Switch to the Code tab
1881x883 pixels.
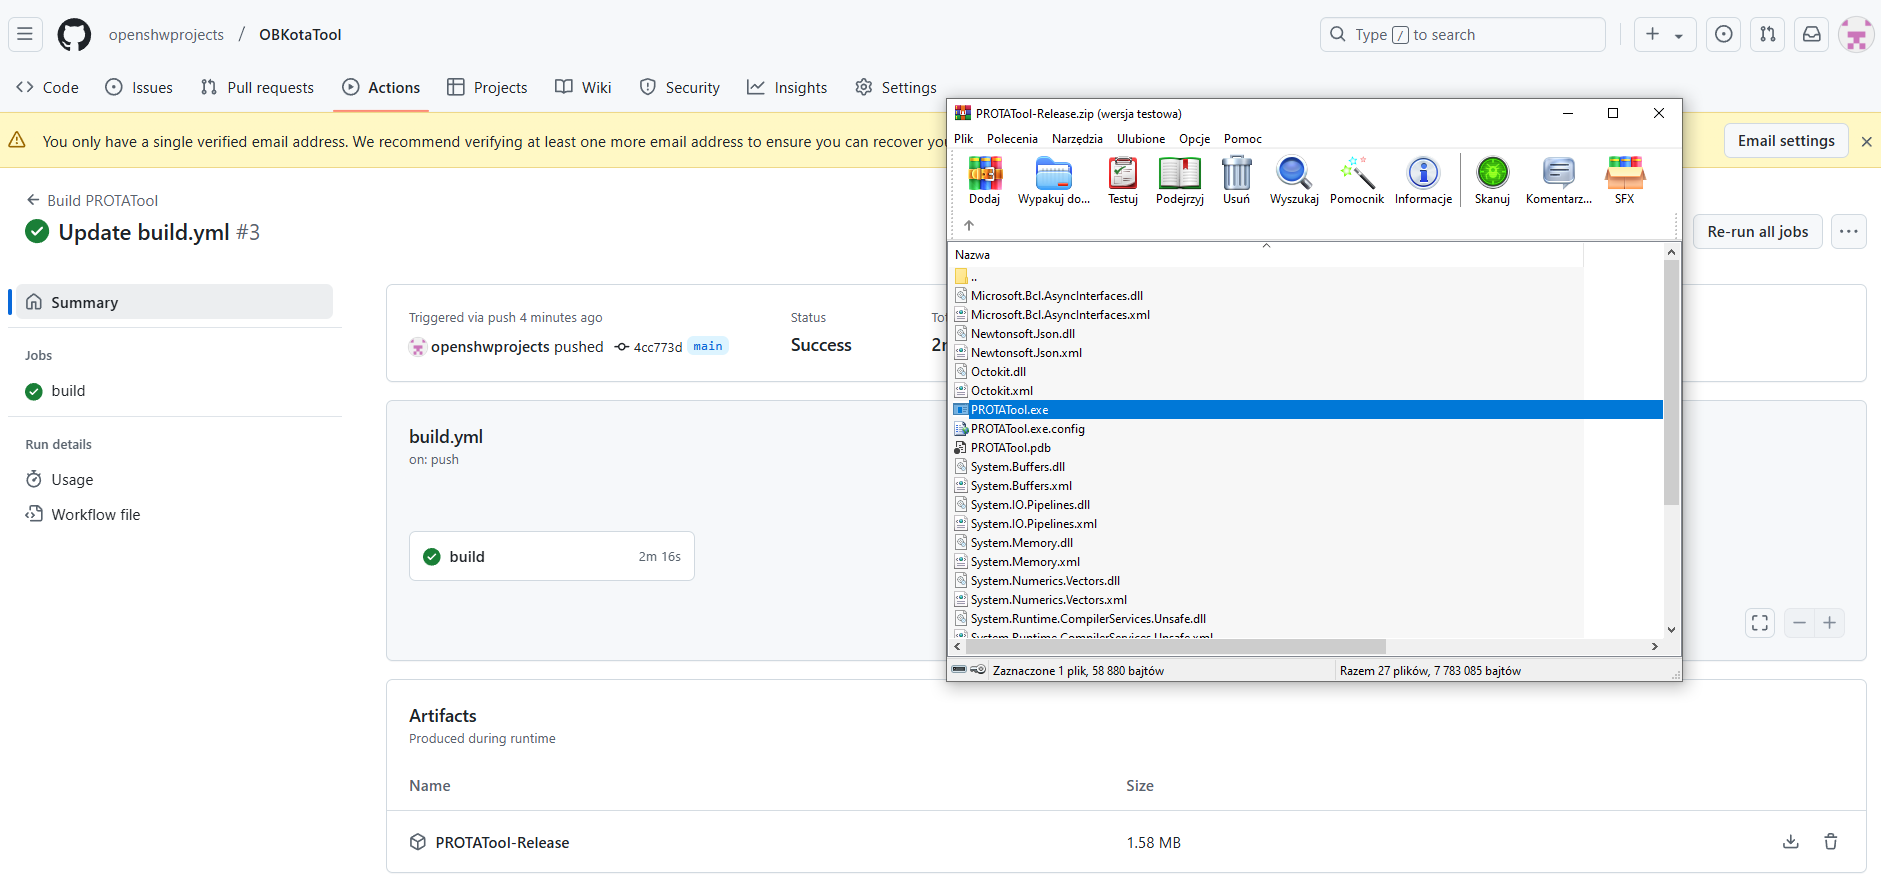pos(48,88)
